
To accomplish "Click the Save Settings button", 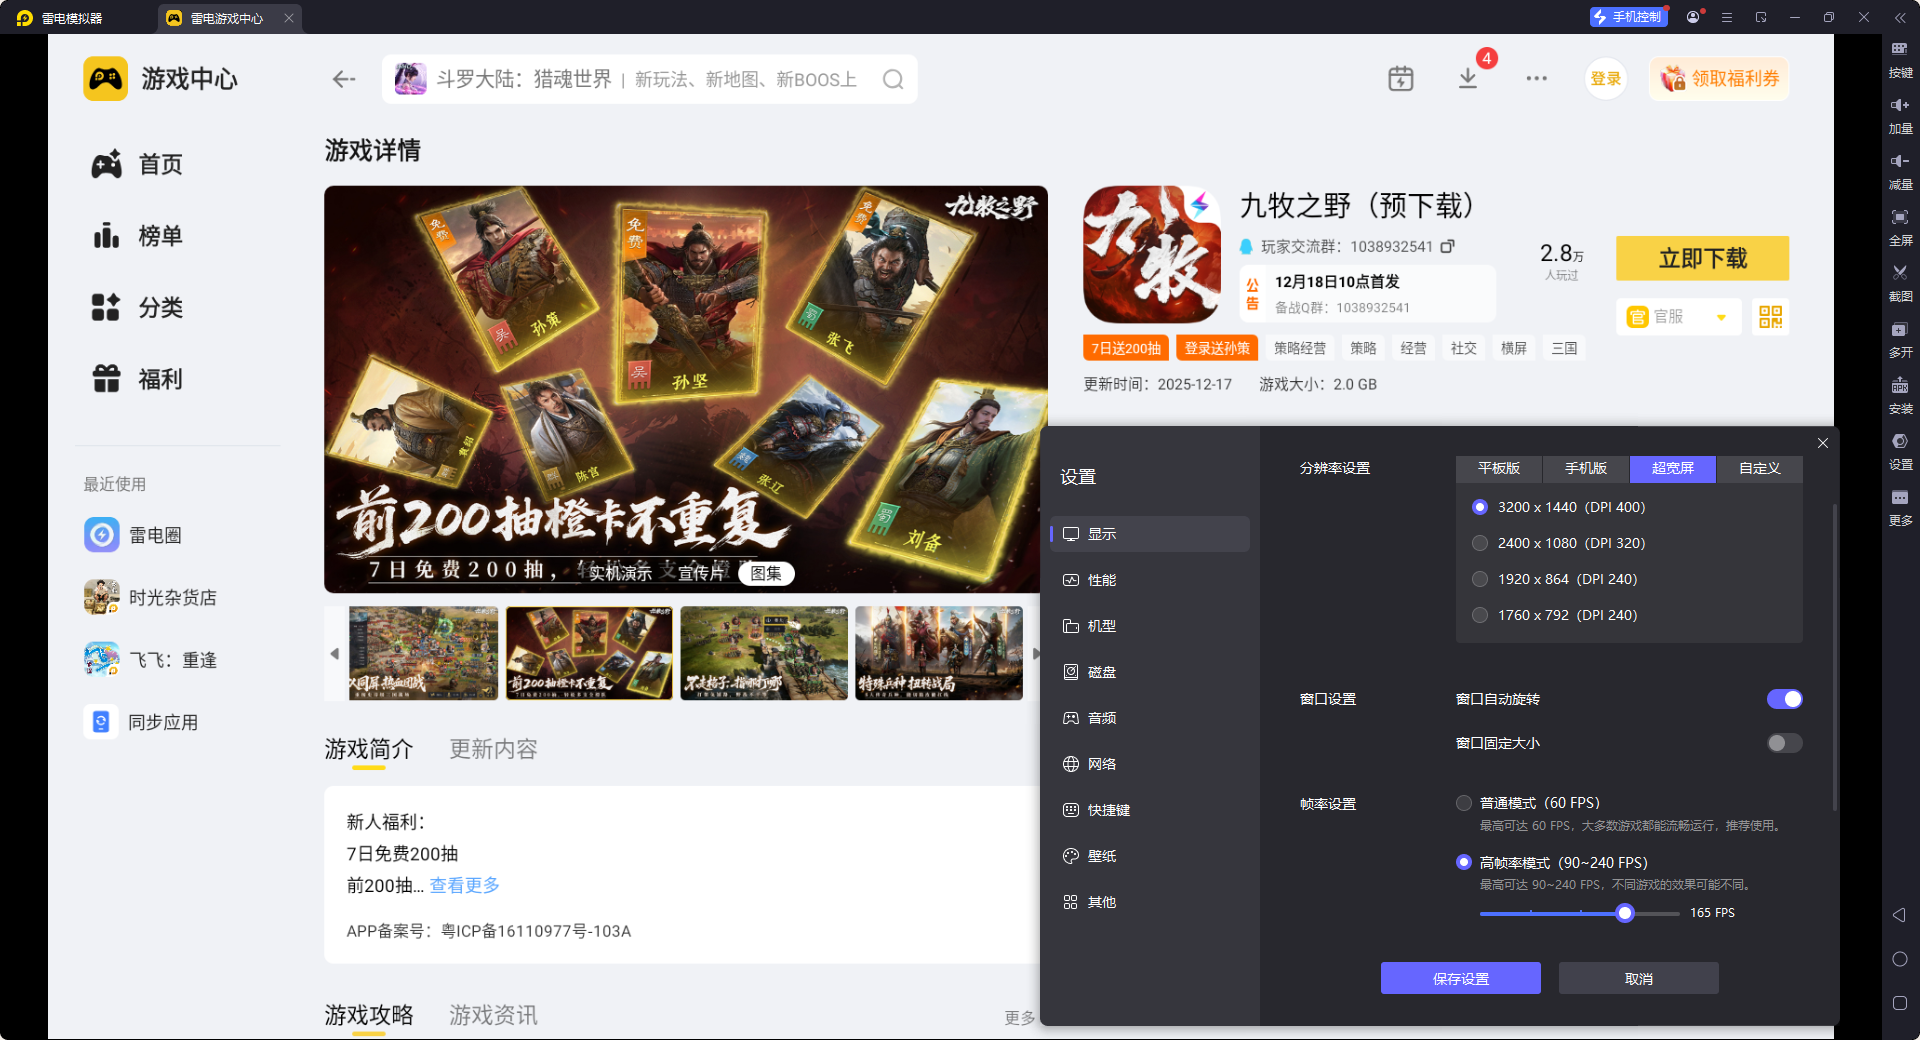I will tap(1460, 978).
